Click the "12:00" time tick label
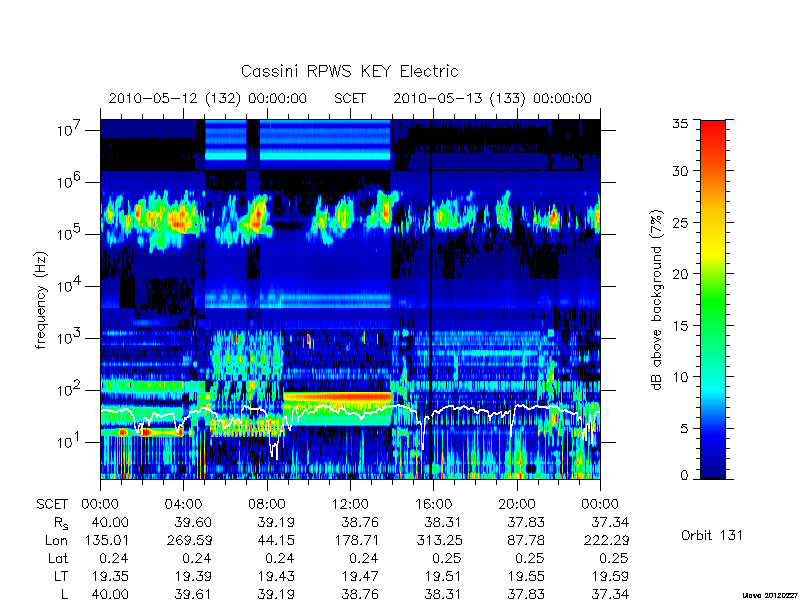 tap(350, 504)
